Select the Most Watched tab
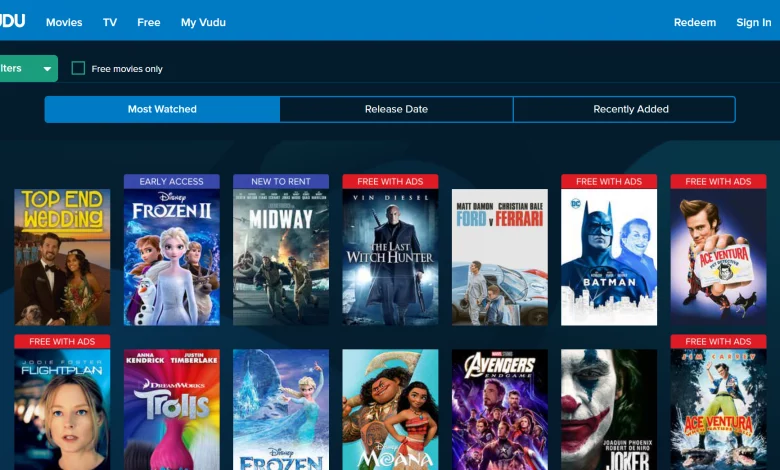This screenshot has width=780, height=470. click(162, 109)
